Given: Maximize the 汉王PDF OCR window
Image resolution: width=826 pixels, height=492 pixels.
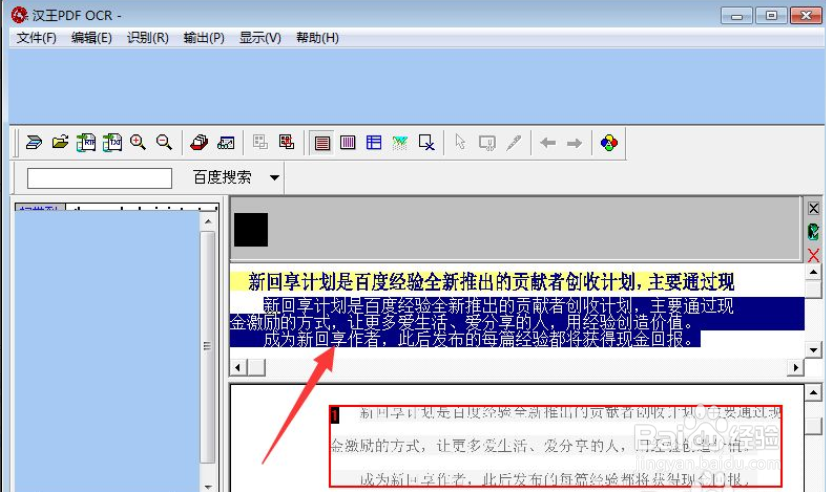Looking at the screenshot, I should pos(771,16).
